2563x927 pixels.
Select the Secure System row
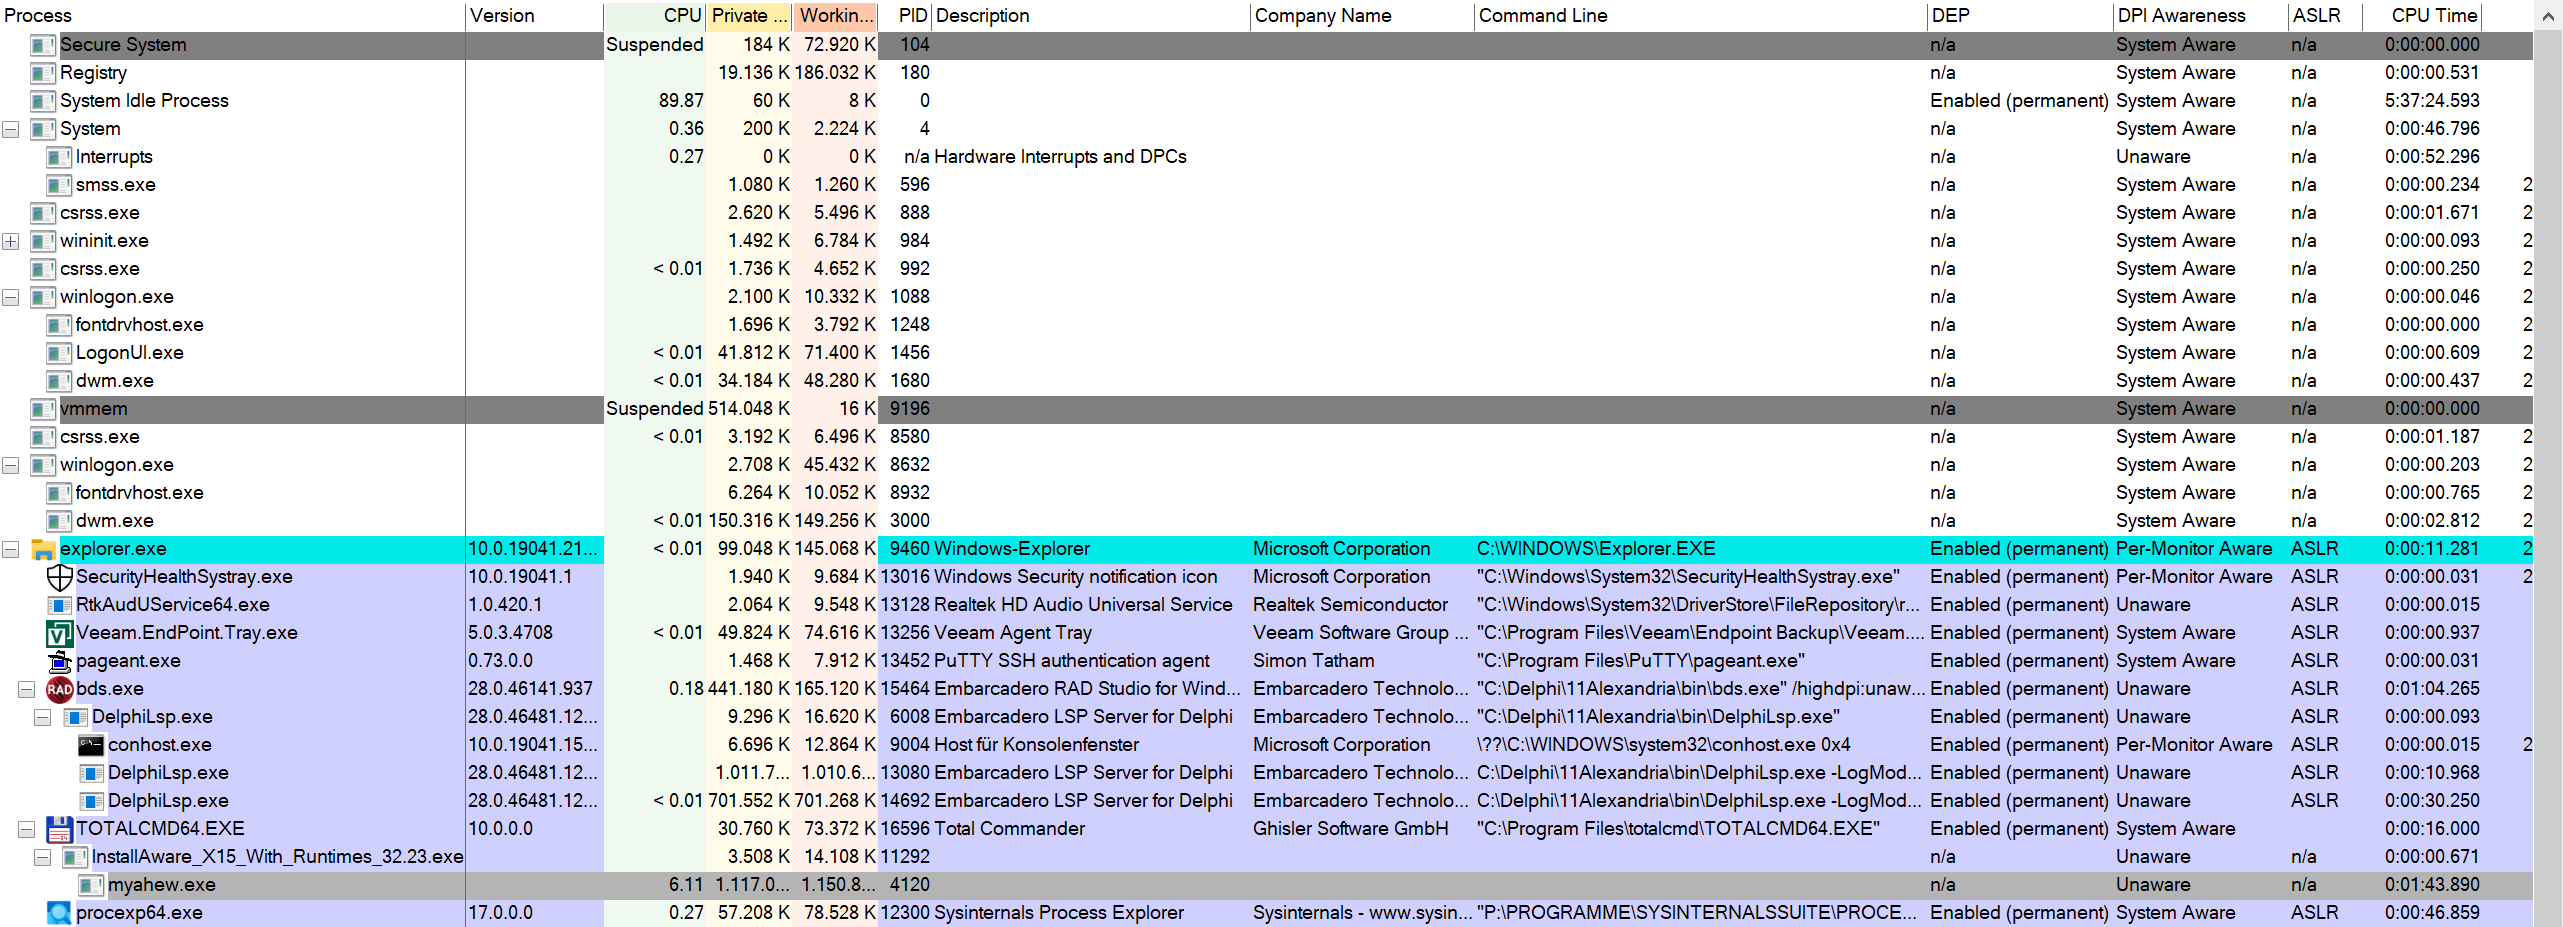pyautogui.click(x=1266, y=45)
